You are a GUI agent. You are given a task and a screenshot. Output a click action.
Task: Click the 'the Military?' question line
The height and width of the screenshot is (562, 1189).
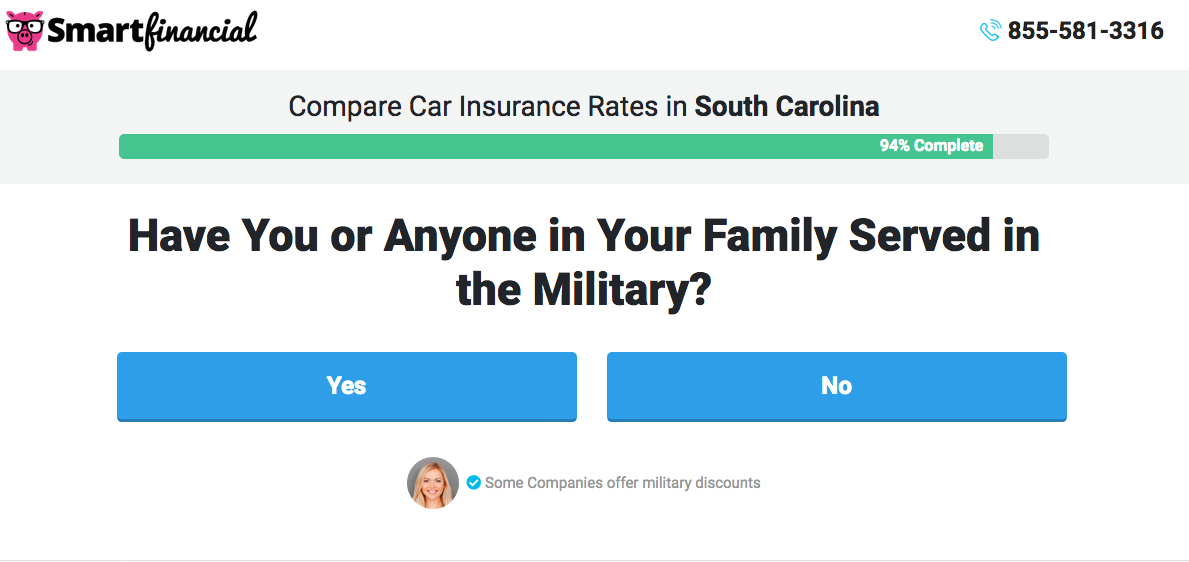click(582, 290)
